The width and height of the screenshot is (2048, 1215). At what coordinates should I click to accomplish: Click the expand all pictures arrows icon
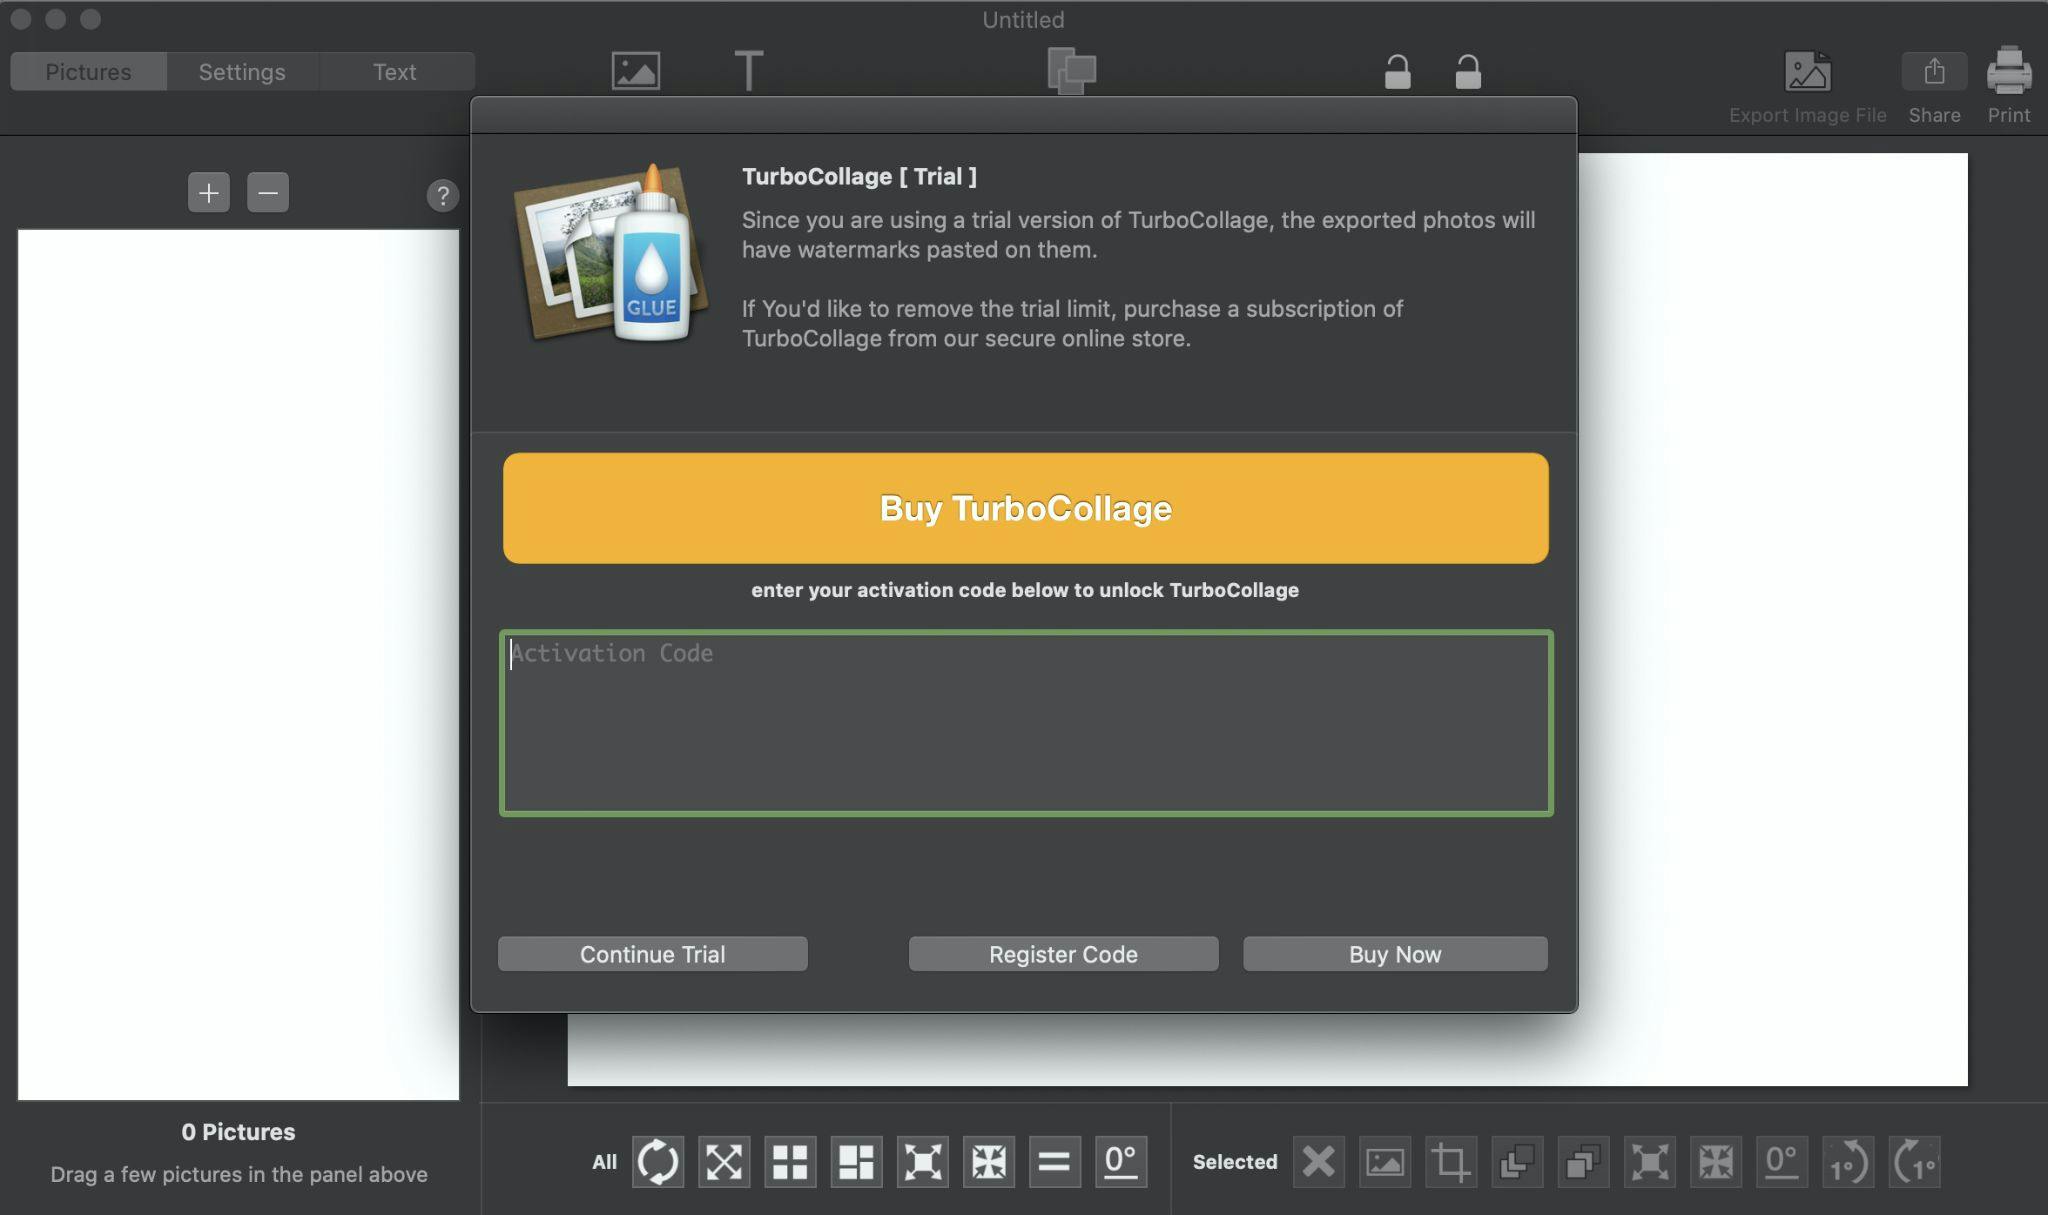click(x=922, y=1161)
